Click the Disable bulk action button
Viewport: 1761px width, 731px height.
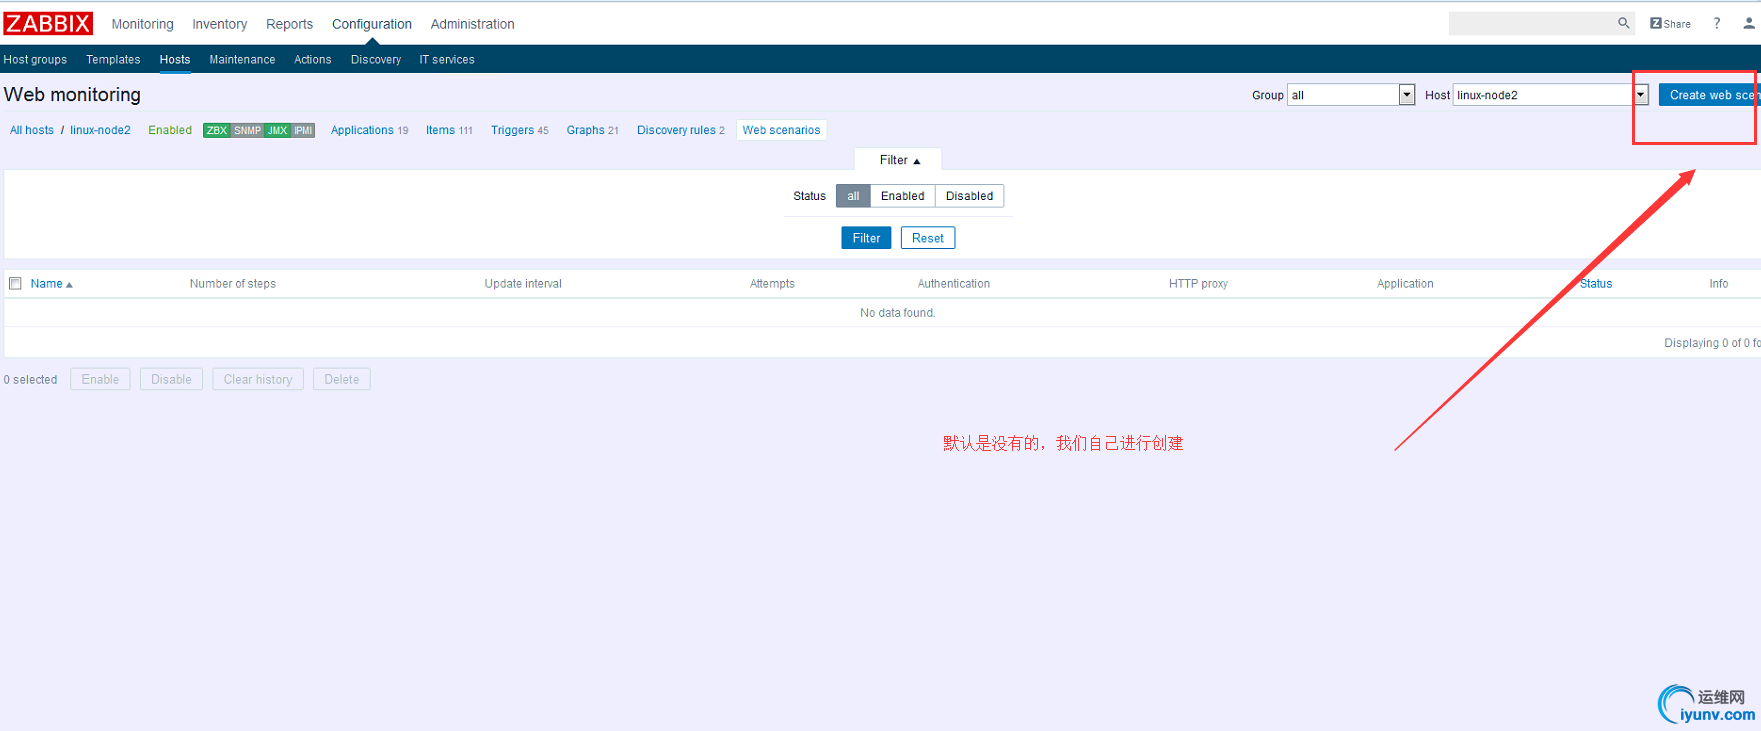(x=171, y=380)
